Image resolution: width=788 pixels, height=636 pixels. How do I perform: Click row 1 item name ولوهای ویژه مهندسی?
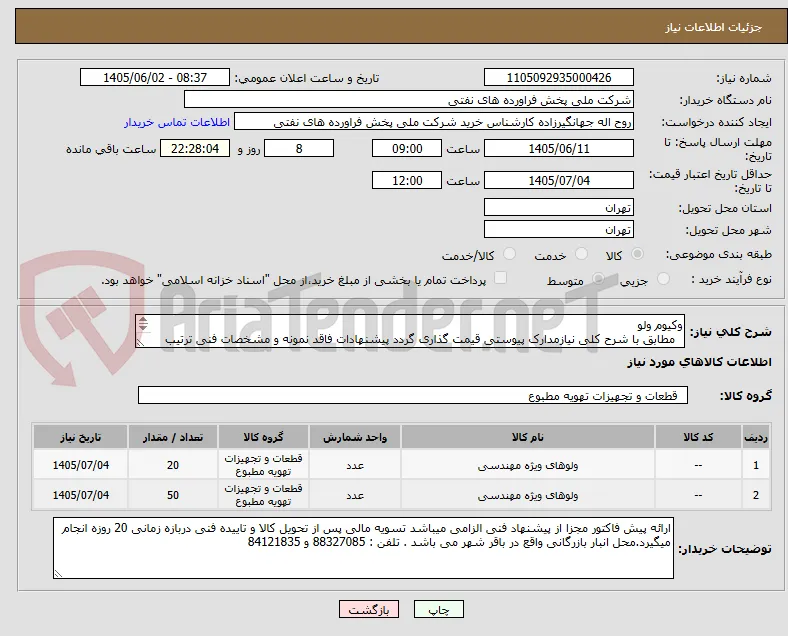tap(528, 465)
